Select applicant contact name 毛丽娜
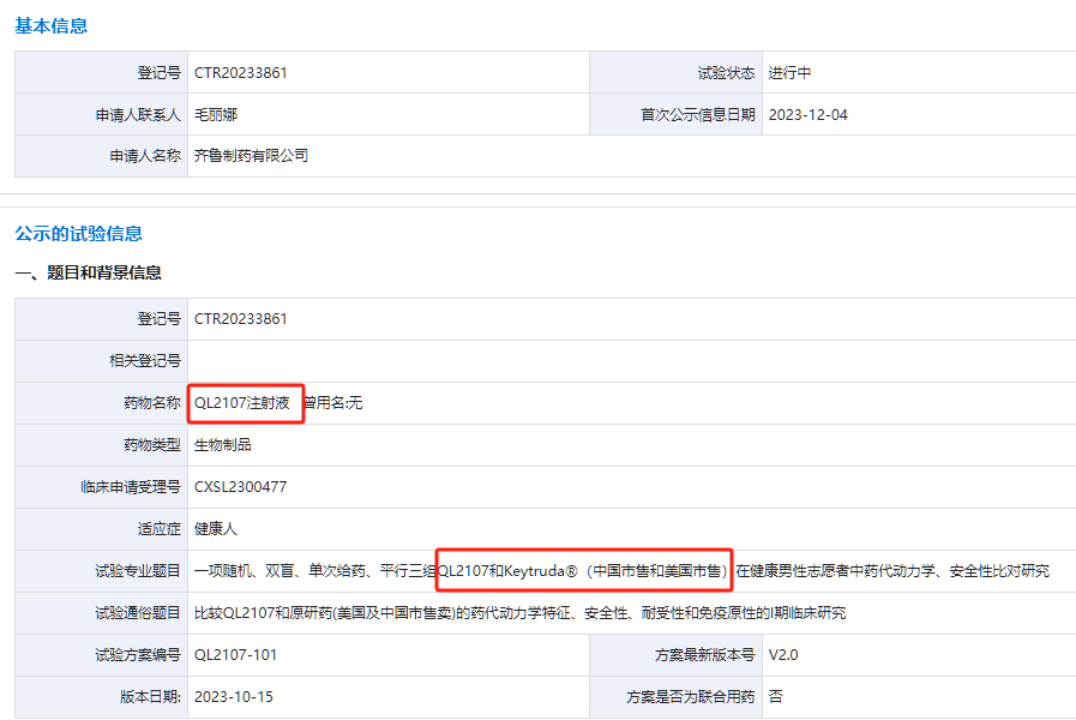This screenshot has width=1076, height=720. [216, 115]
